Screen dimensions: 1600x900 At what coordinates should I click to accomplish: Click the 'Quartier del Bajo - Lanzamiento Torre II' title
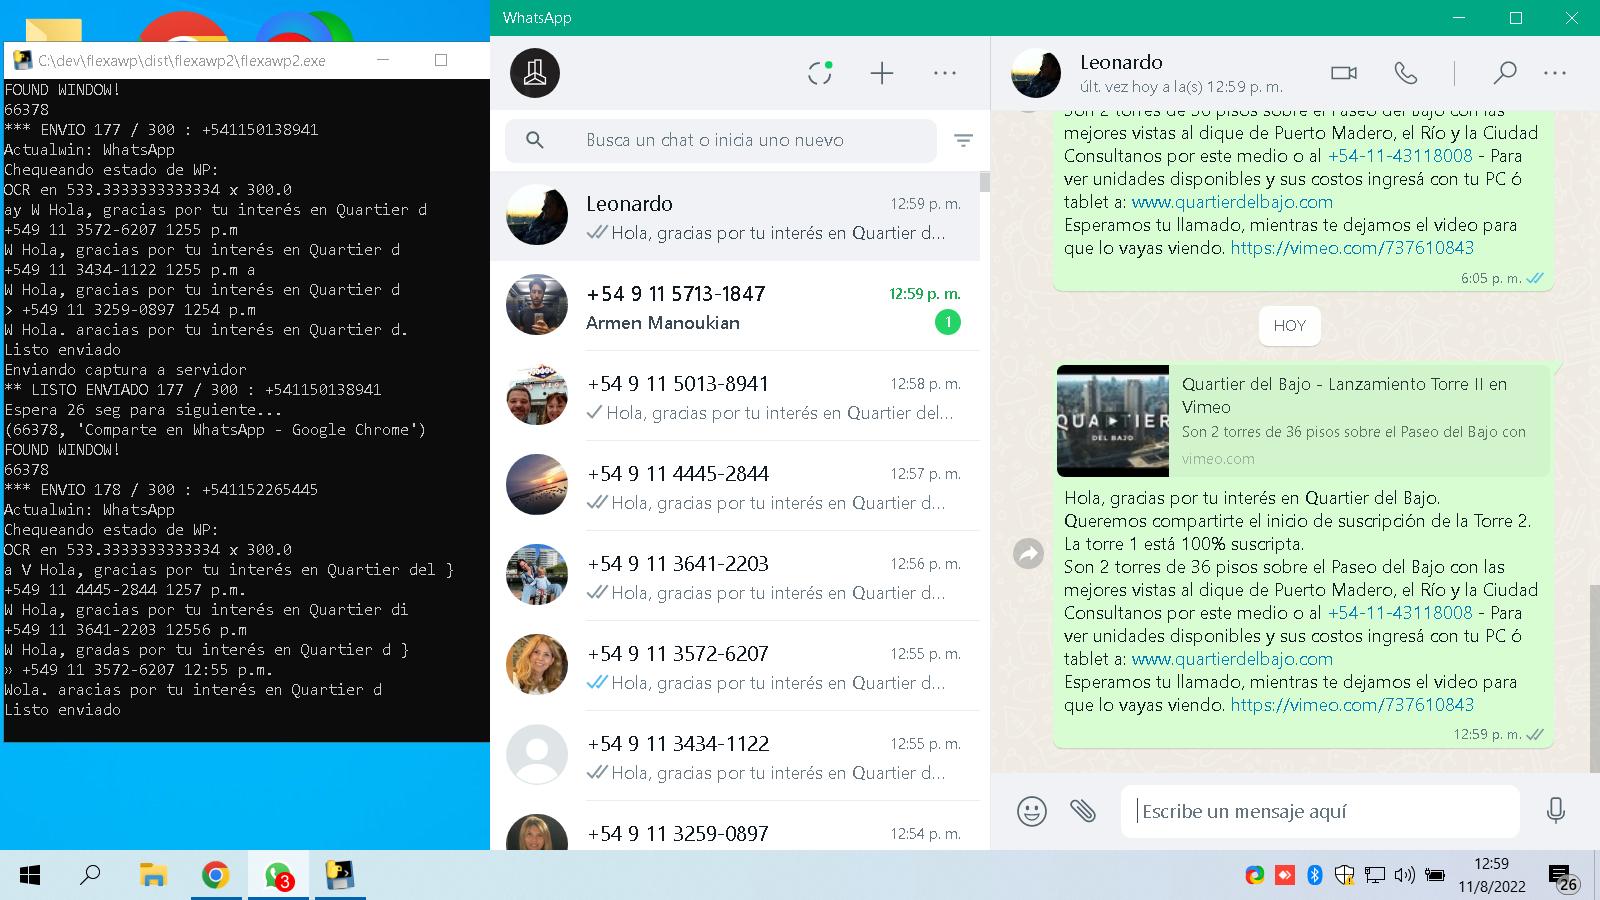(1344, 395)
